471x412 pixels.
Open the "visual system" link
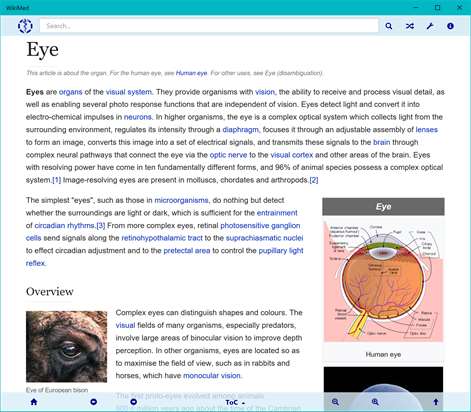[x=129, y=92]
